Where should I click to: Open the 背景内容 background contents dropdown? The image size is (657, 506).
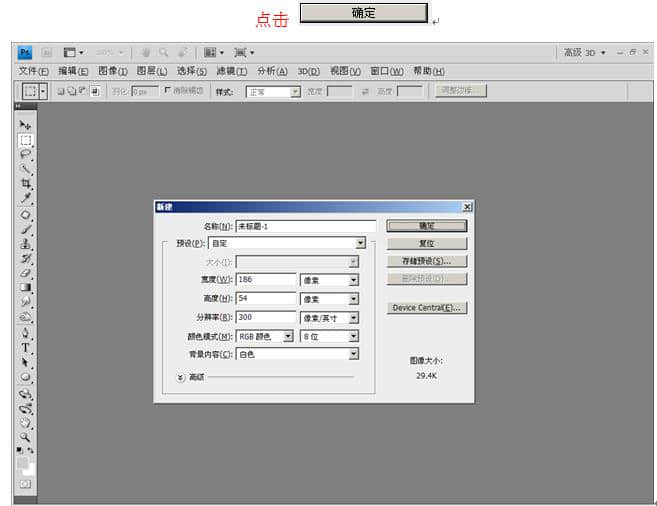pos(353,354)
